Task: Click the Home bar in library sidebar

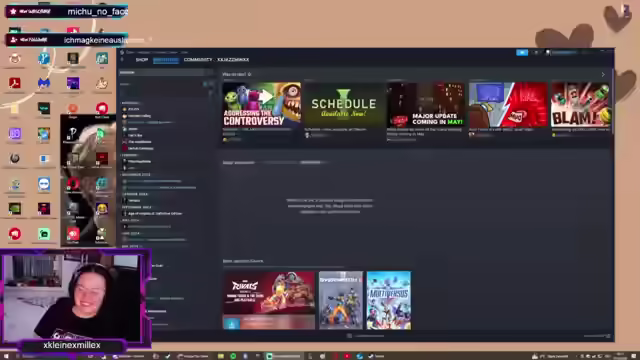Action: 162,72
